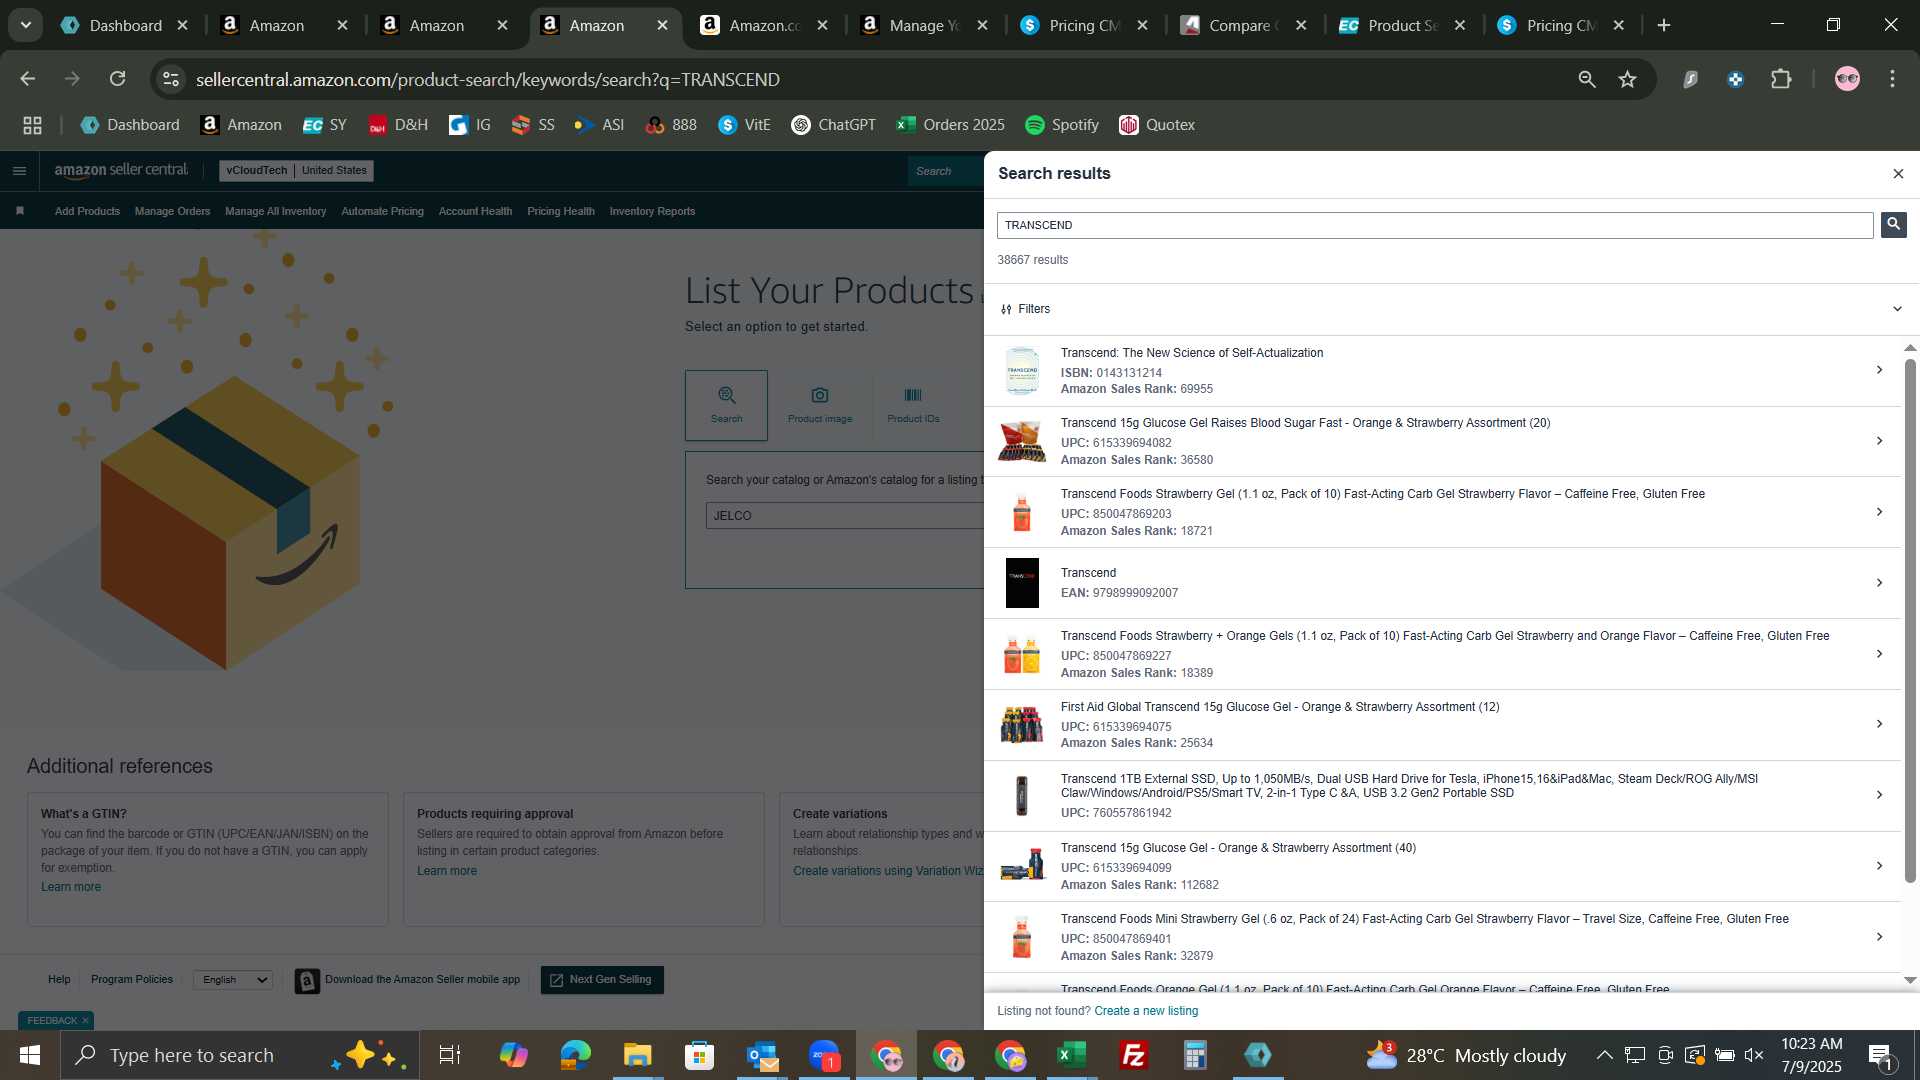Open the Filters label with sliders icon
The image size is (1920, 1080).
pos(1025,309)
